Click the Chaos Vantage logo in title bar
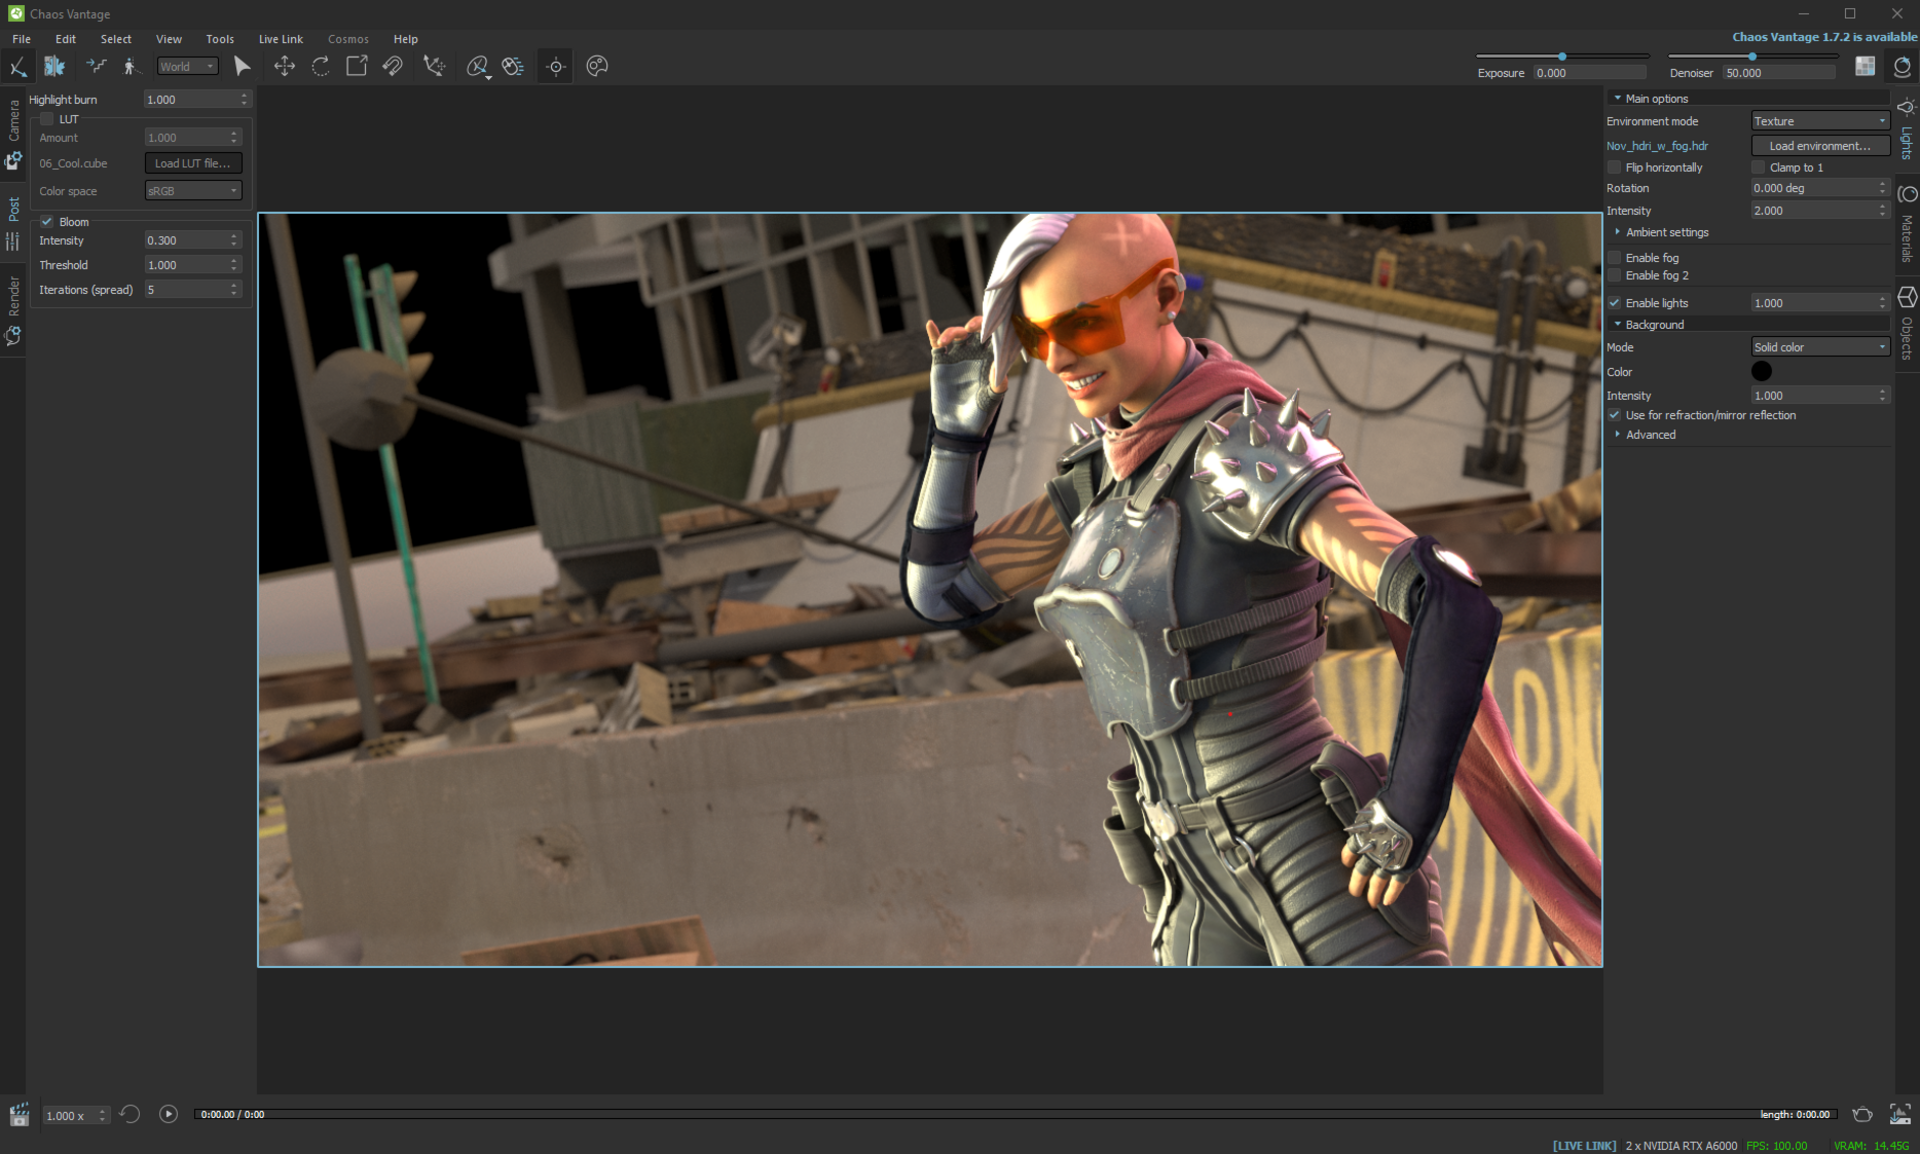Viewport: 1920px width, 1154px height. (x=16, y=13)
